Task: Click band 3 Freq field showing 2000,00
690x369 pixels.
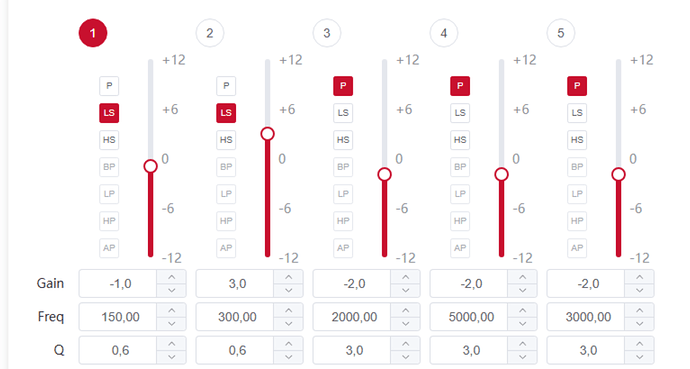Action: [x=352, y=317]
